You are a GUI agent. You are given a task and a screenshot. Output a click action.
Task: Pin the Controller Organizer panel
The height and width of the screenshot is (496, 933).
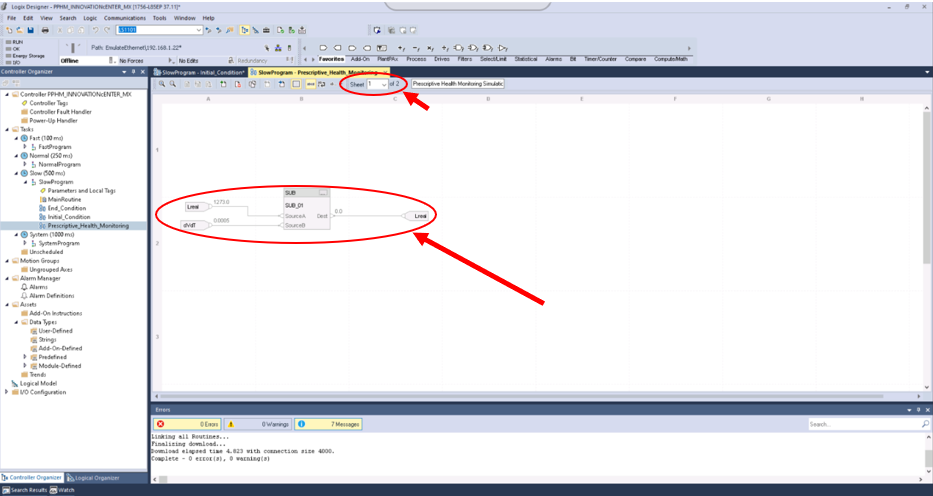point(133,71)
